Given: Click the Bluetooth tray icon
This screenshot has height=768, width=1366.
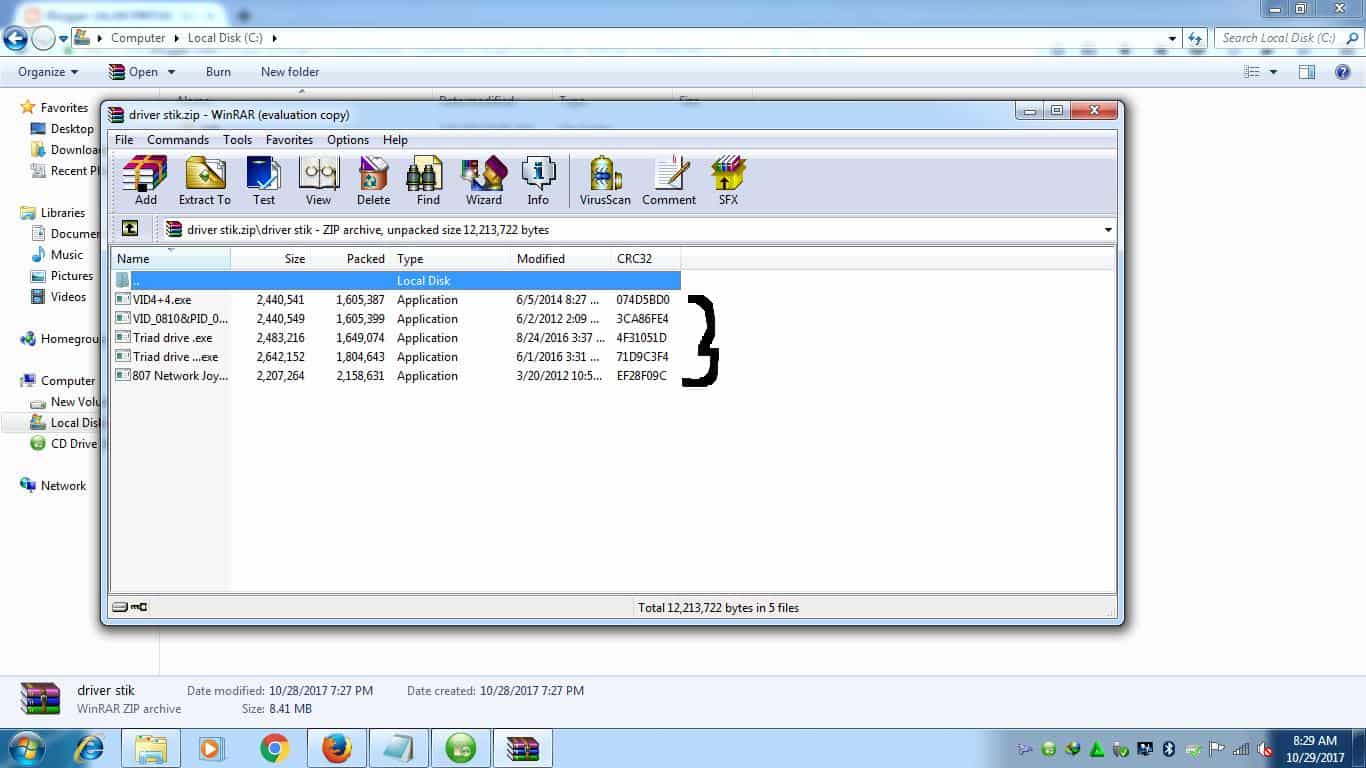Looking at the screenshot, I should click(1168, 749).
